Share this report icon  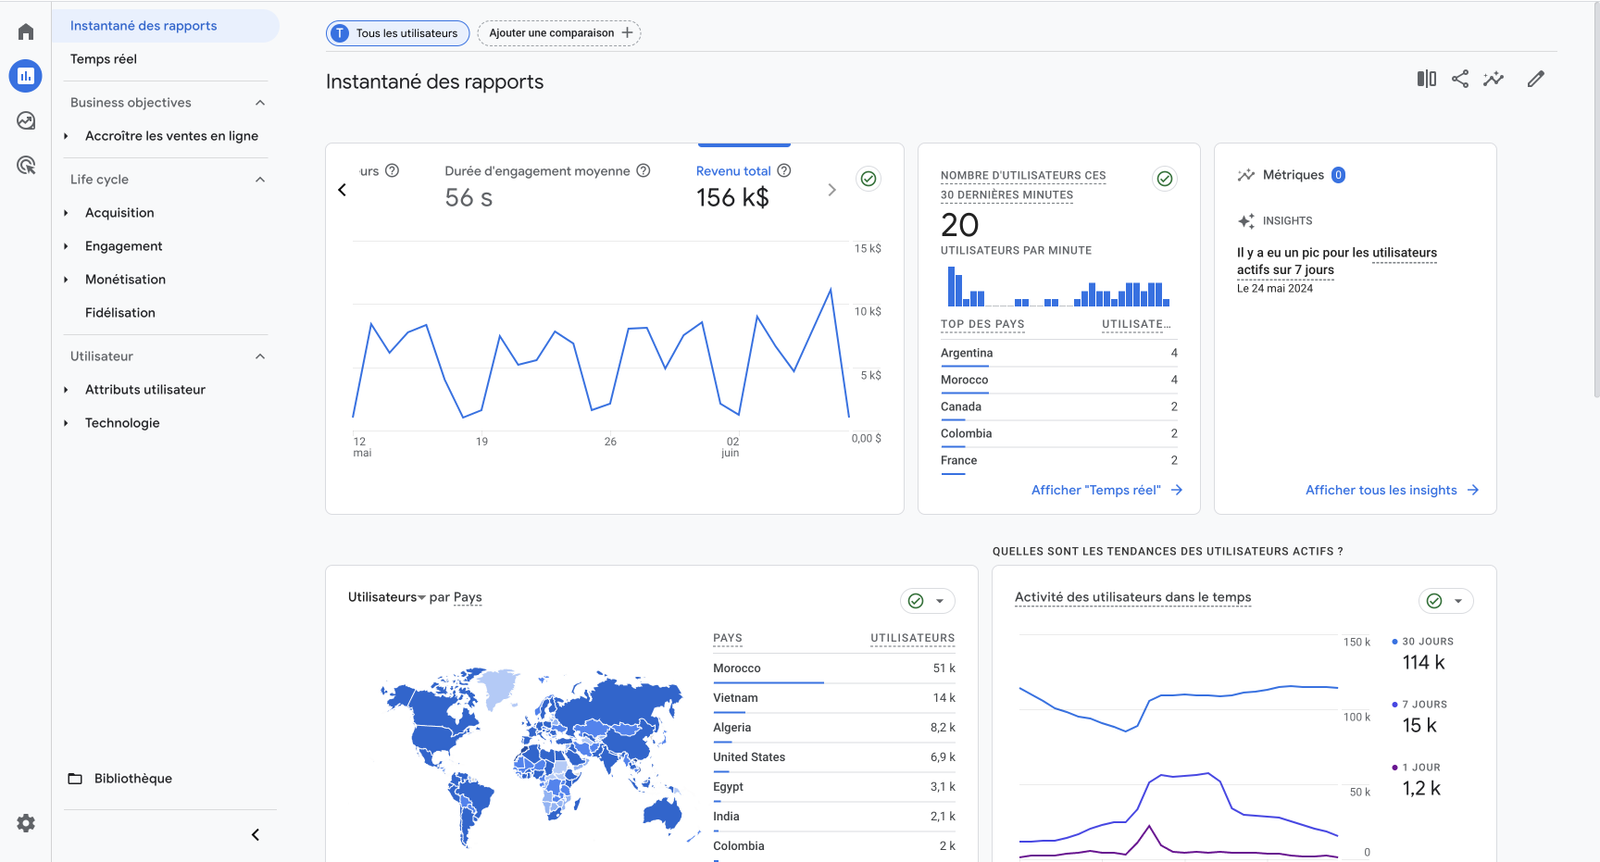coord(1460,79)
